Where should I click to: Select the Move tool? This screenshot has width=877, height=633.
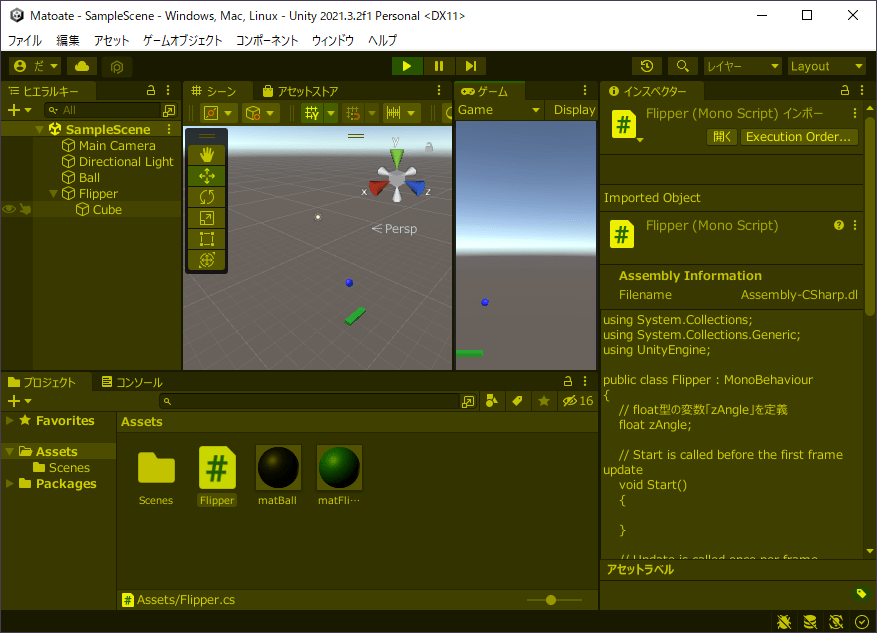coord(206,176)
